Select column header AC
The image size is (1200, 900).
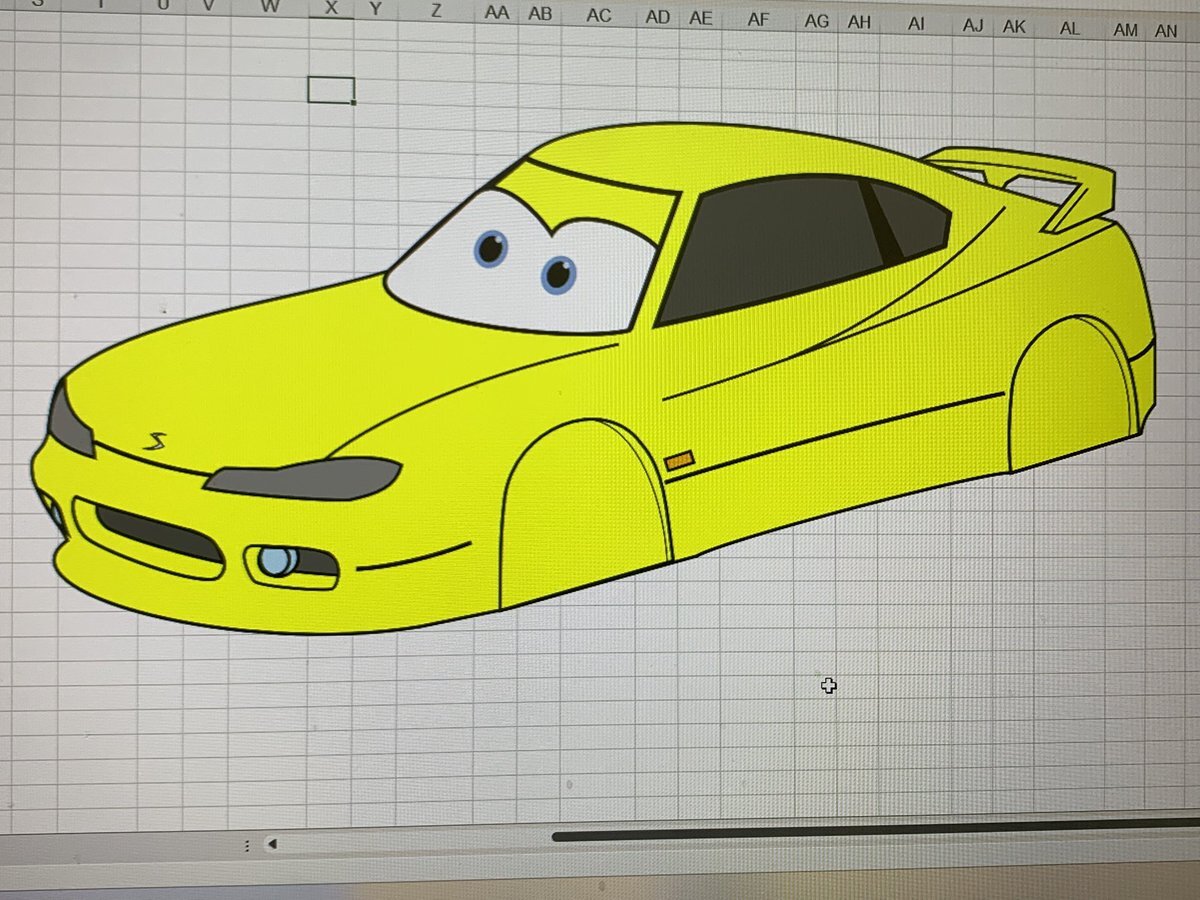(598, 16)
